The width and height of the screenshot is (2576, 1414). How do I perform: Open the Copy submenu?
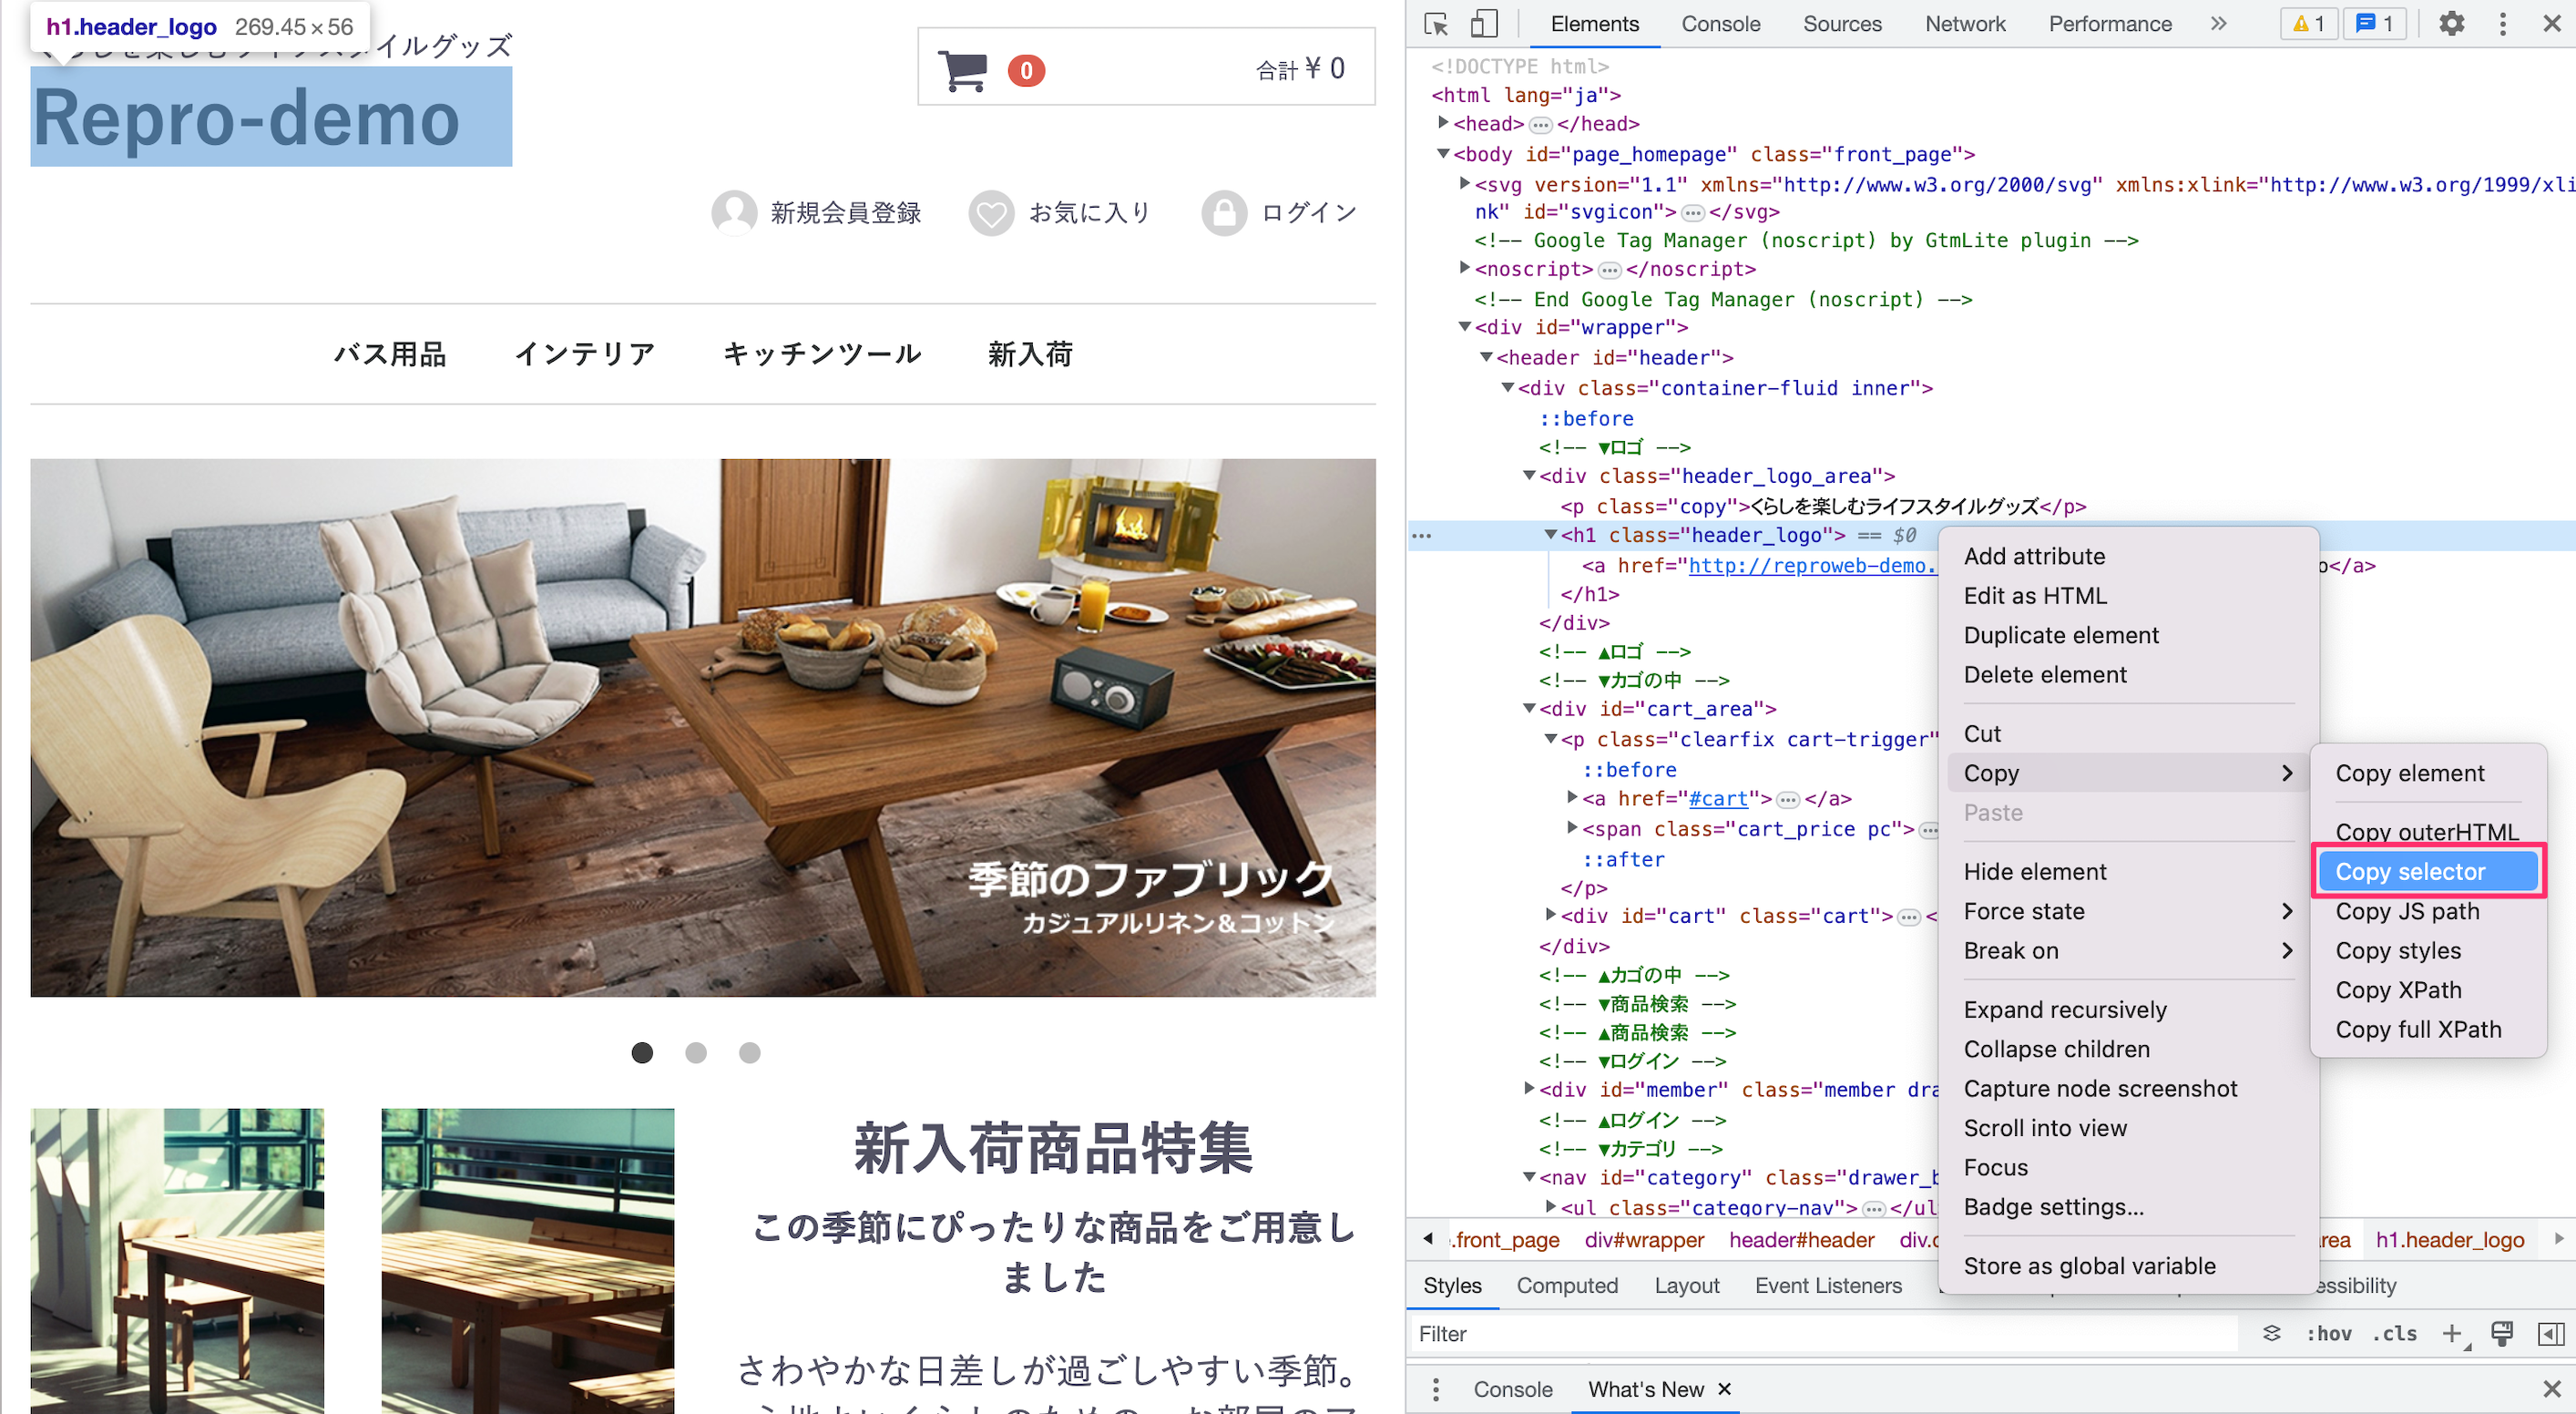[x=2127, y=773]
